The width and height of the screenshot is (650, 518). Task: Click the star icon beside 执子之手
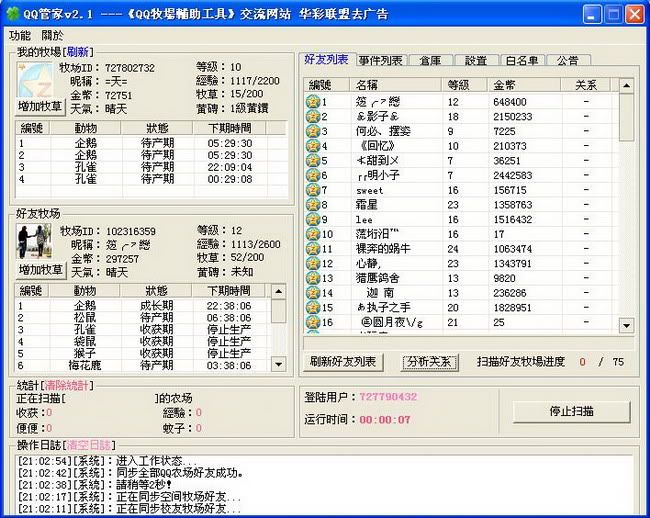tap(313, 307)
